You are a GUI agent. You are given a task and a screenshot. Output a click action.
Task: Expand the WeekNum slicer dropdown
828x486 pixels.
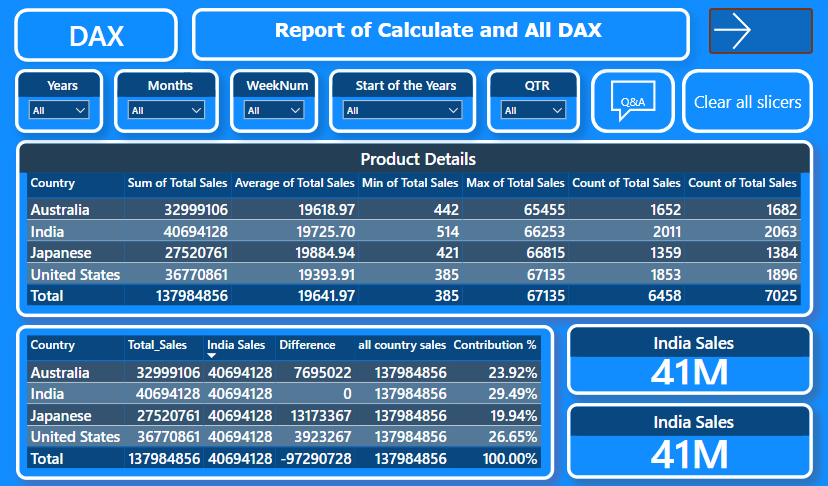[x=274, y=110]
